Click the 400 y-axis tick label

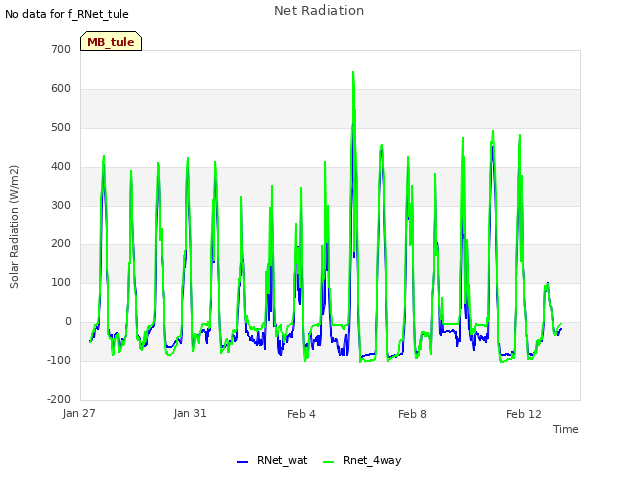click(61, 167)
